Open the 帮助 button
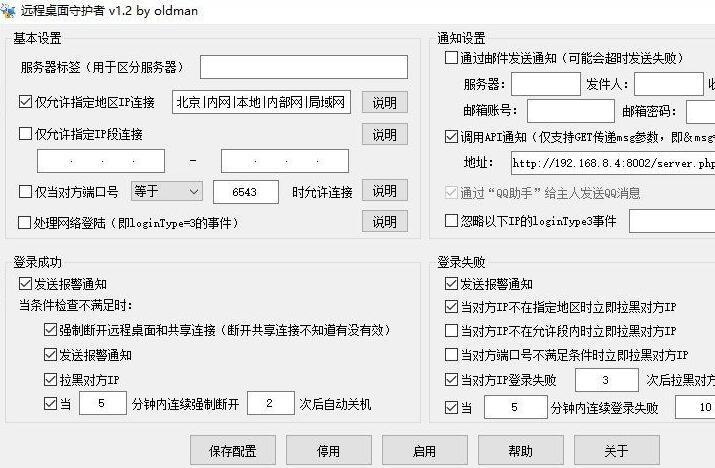715x468 pixels. (x=521, y=451)
